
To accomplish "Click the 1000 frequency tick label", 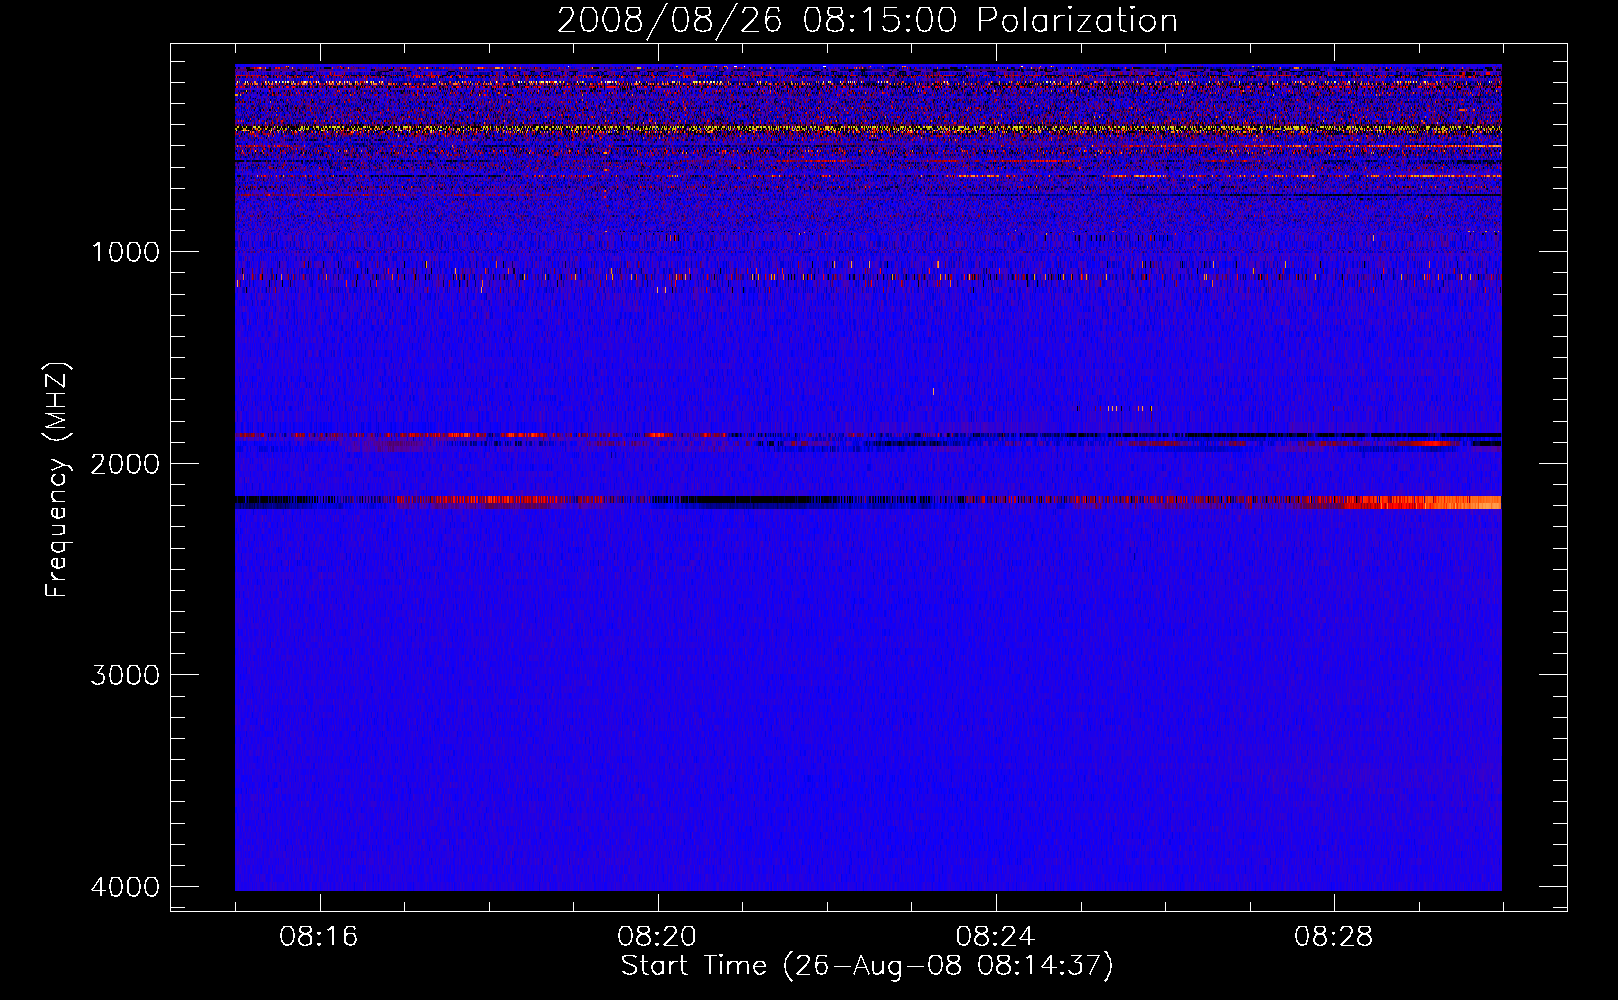I will tap(125, 251).
